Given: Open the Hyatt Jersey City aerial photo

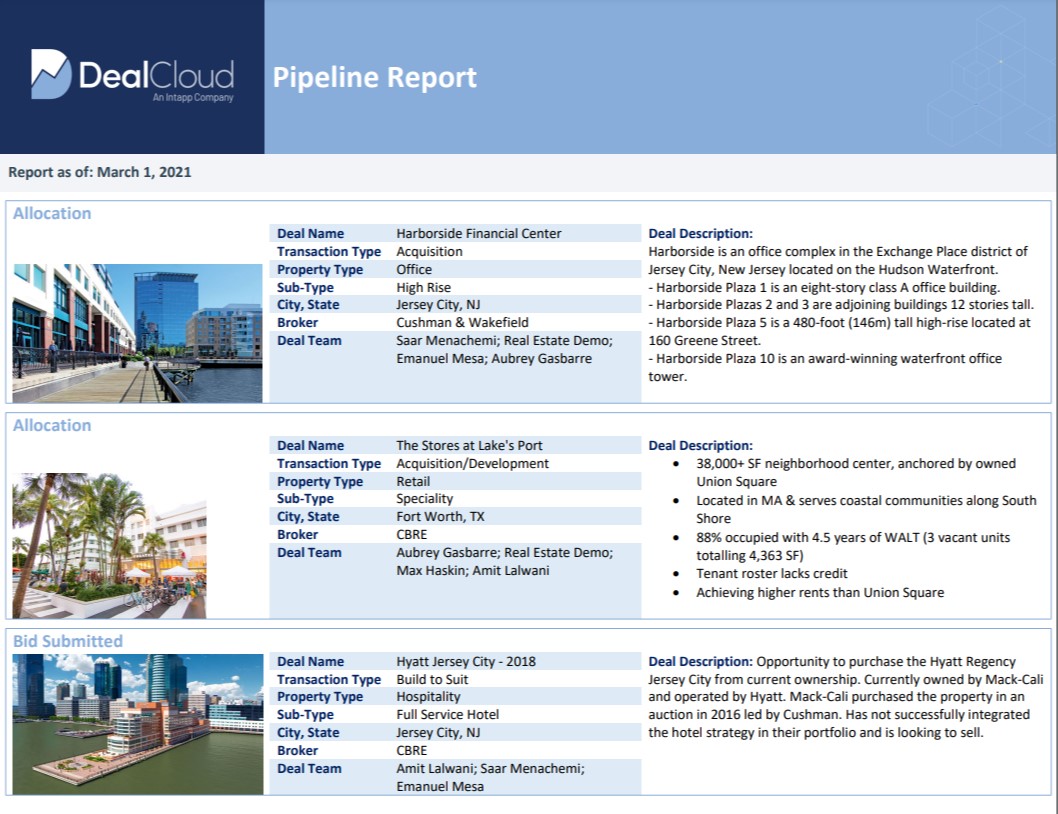Looking at the screenshot, I should [139, 724].
